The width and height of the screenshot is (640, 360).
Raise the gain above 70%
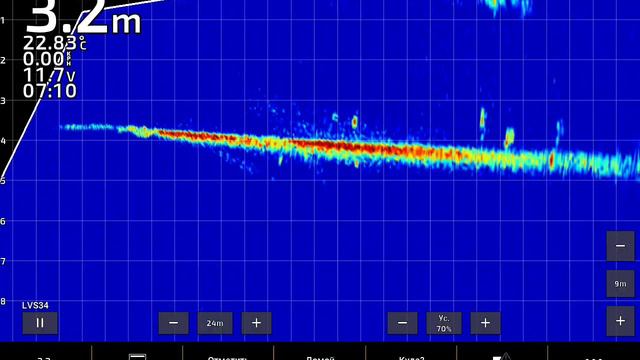click(x=485, y=323)
